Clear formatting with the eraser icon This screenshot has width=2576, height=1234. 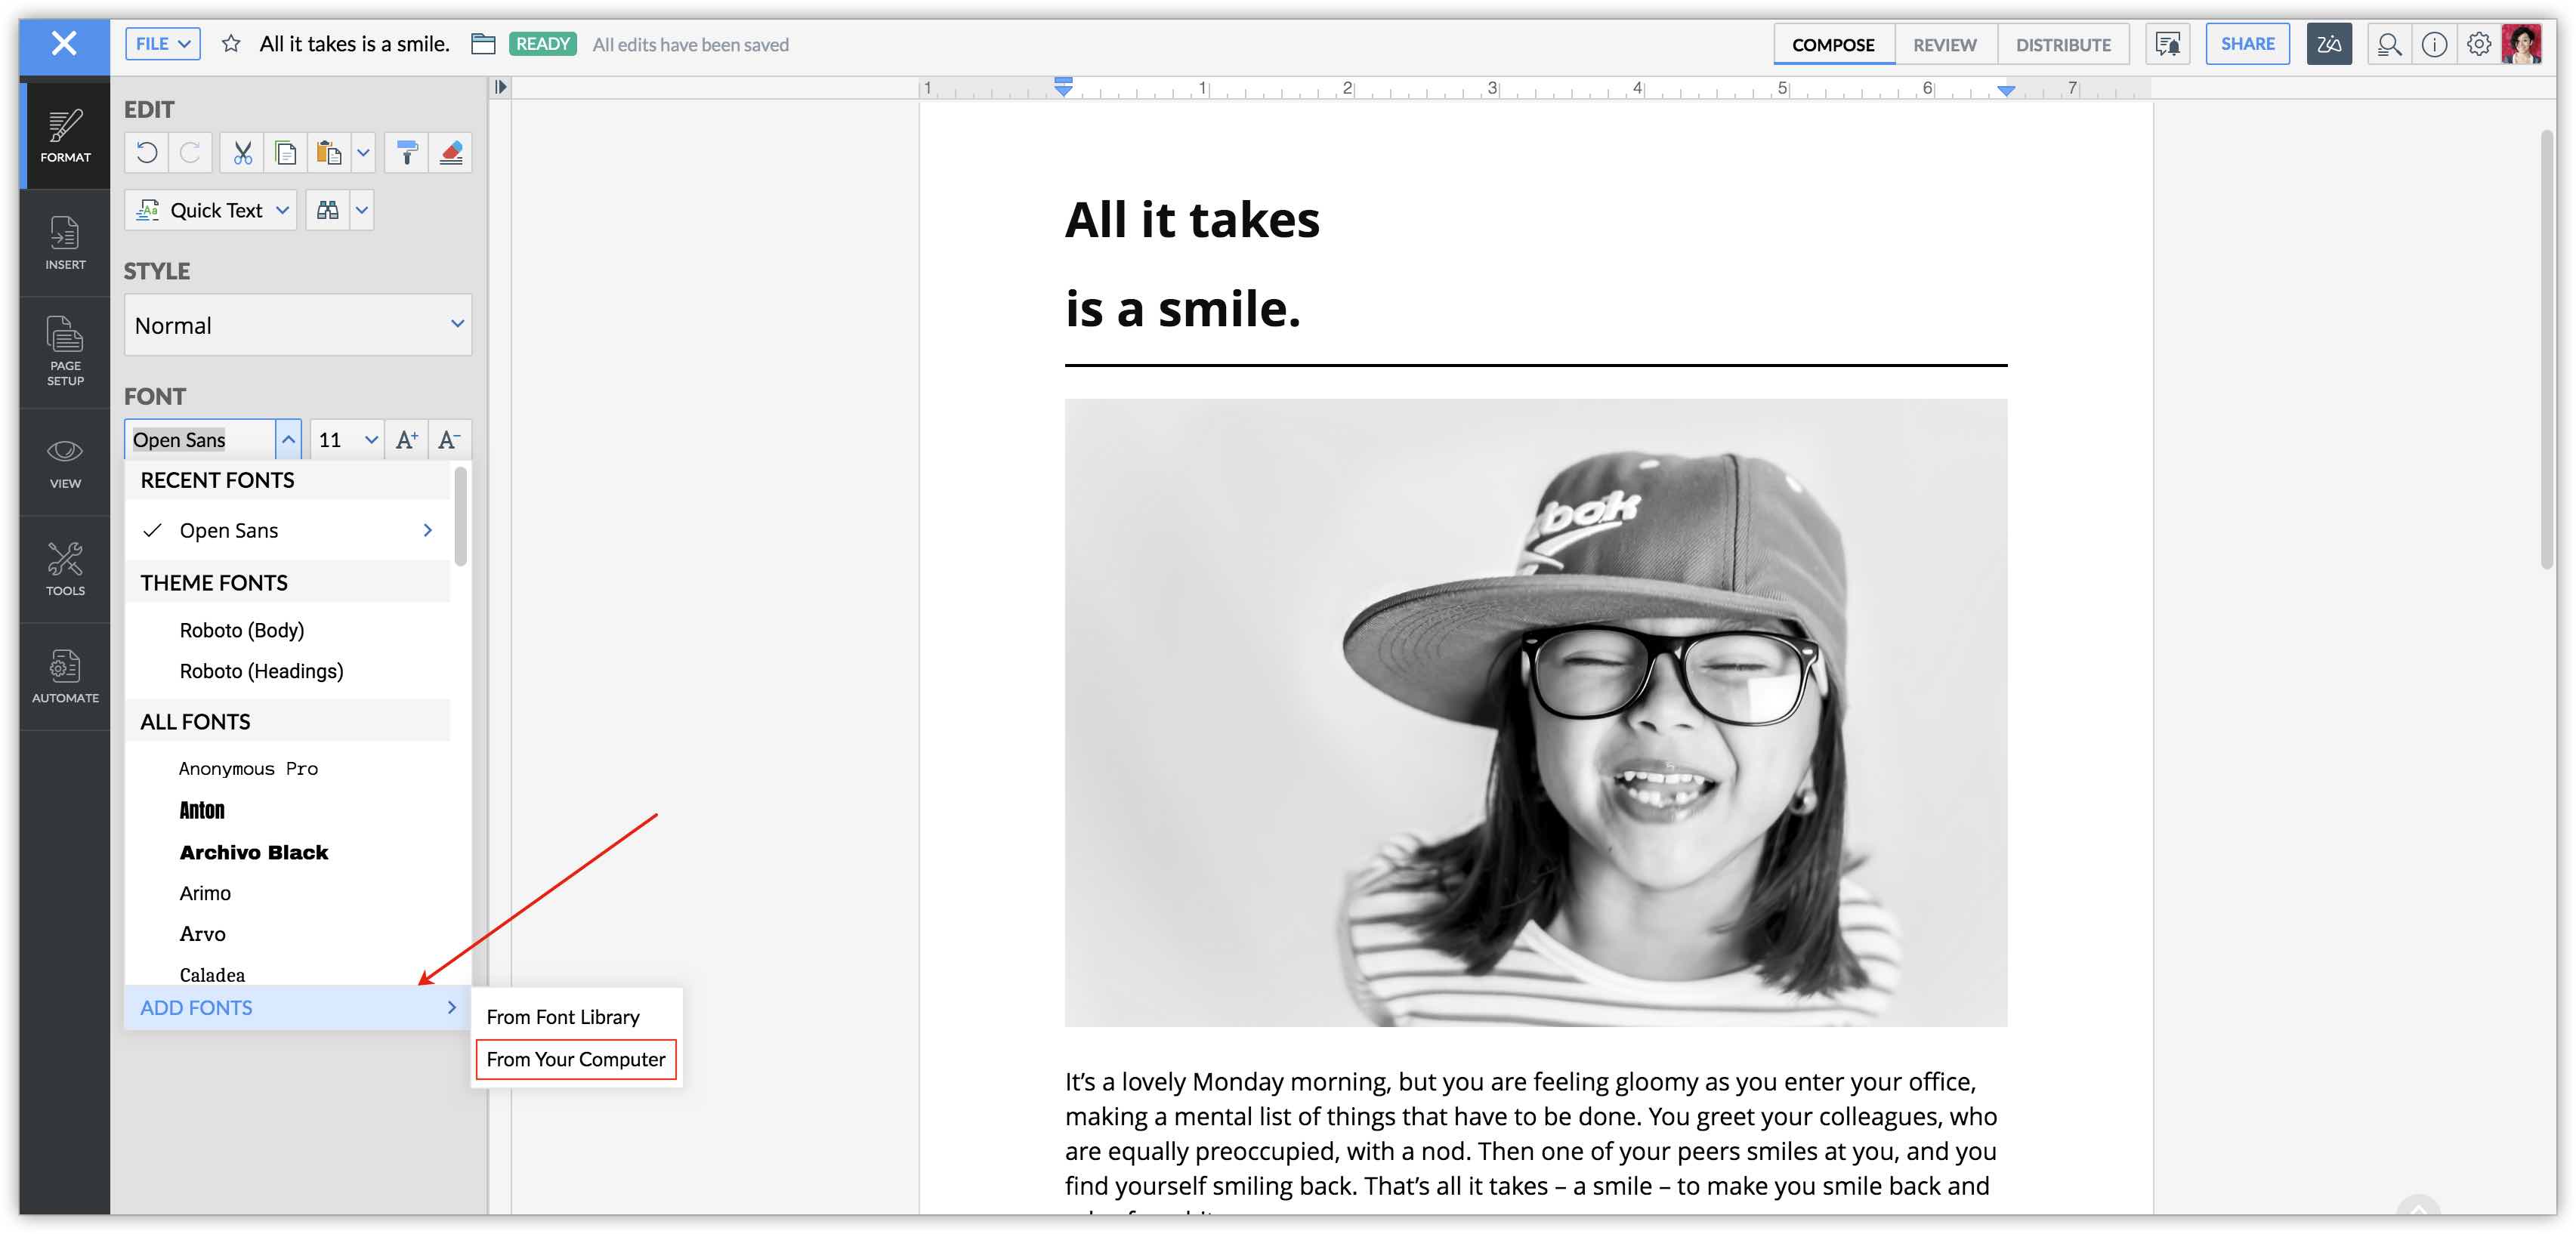(x=450, y=152)
